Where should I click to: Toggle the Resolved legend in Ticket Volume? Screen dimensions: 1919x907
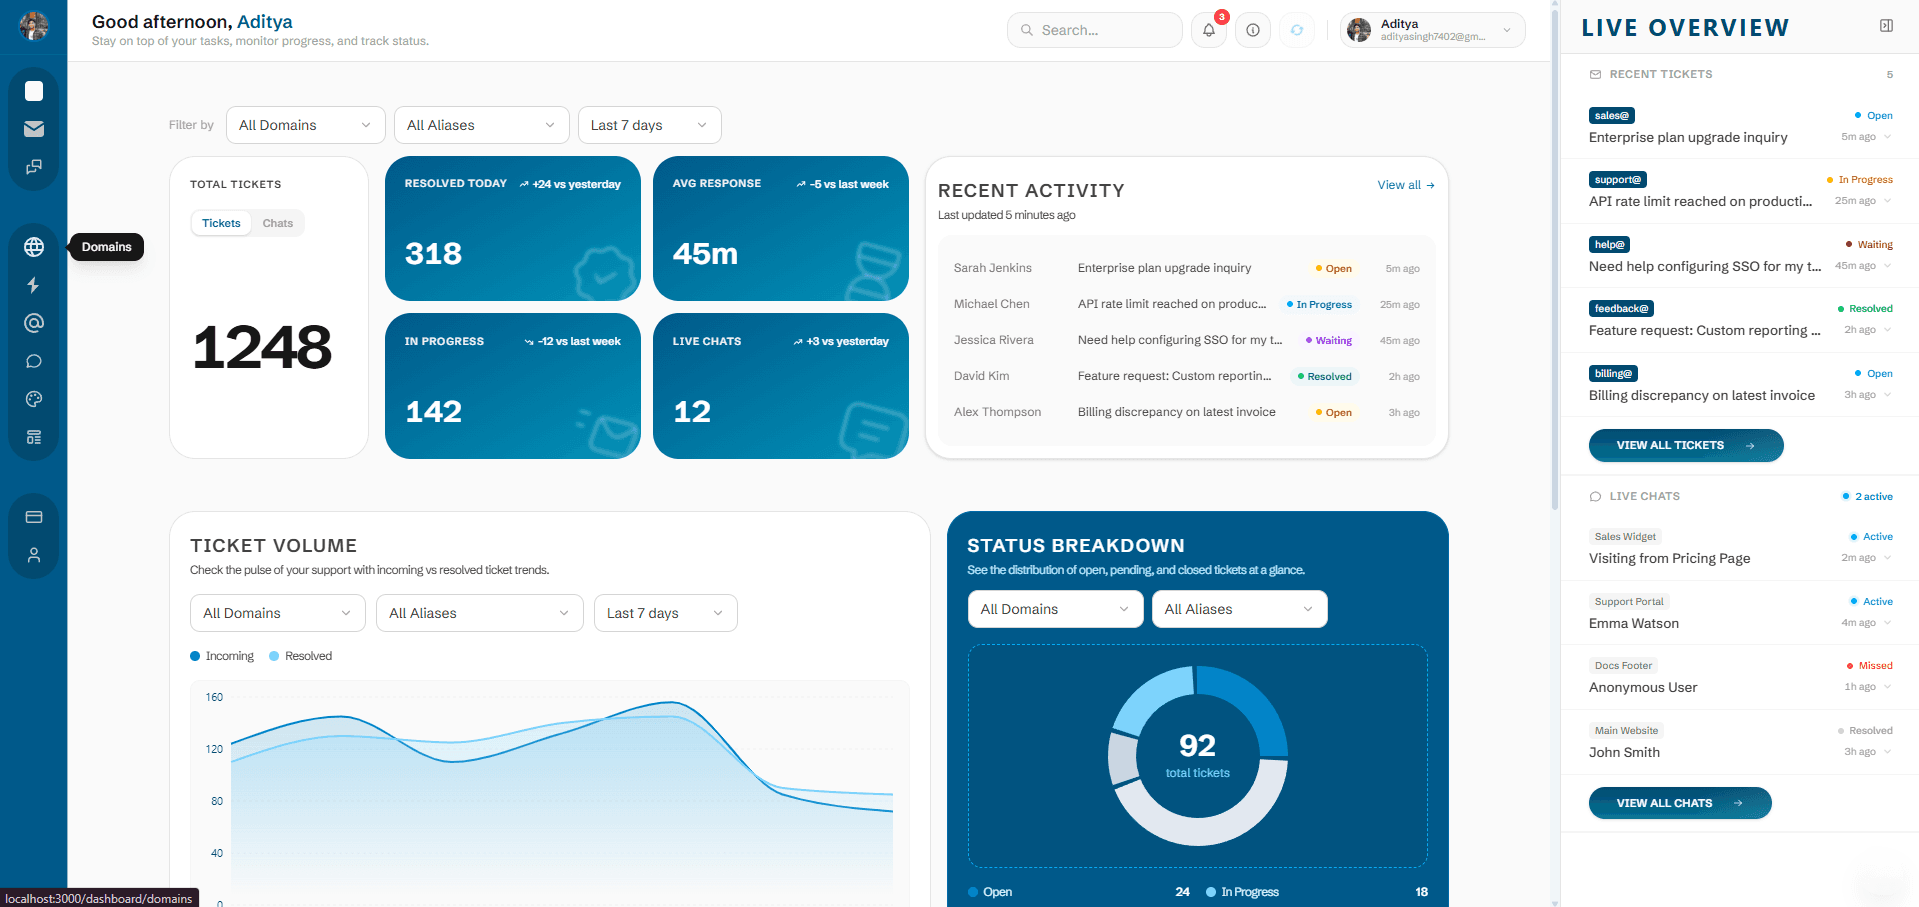300,655
